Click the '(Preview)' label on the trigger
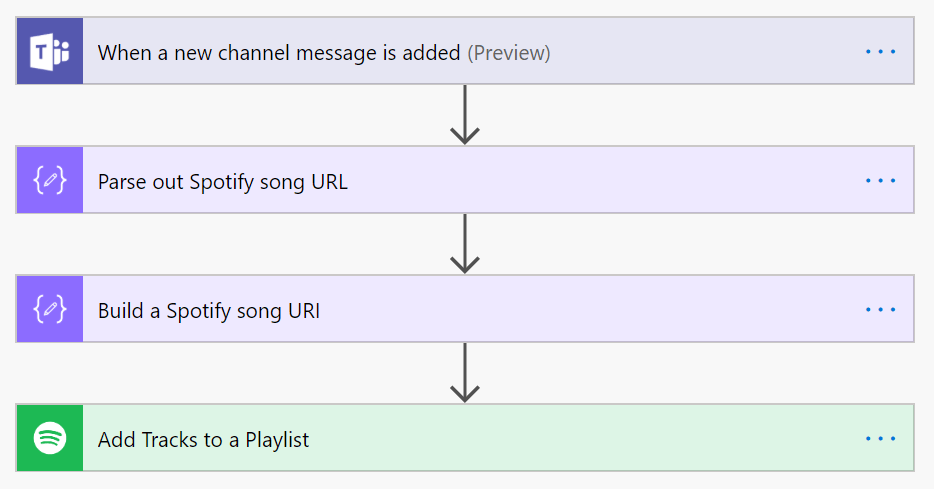 pyautogui.click(x=509, y=52)
